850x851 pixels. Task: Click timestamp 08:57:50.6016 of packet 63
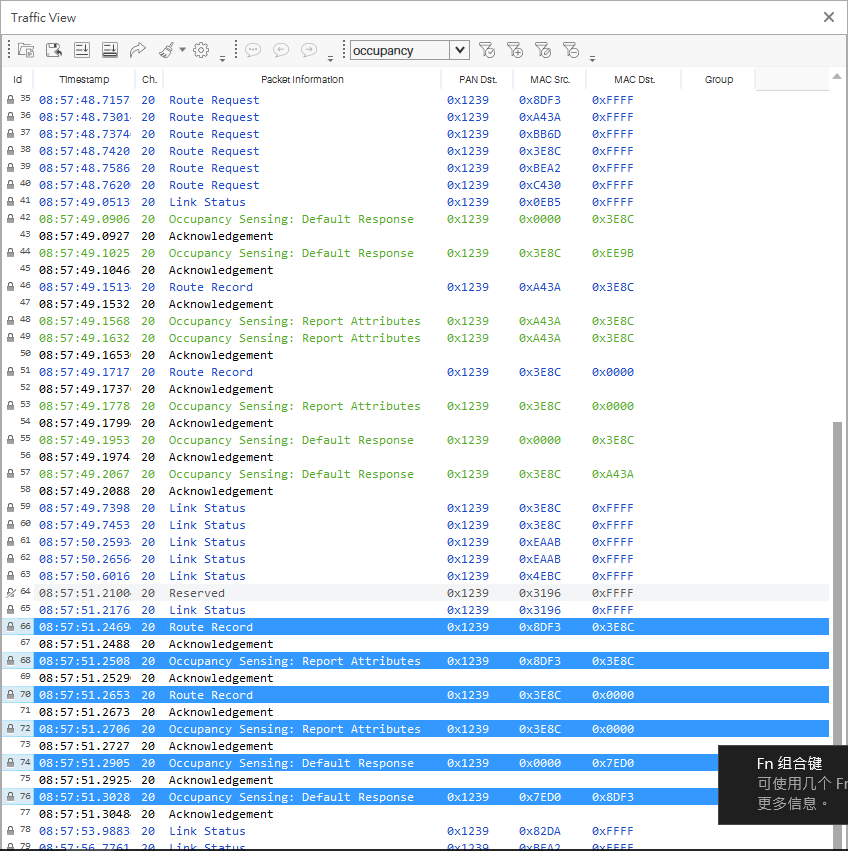(x=84, y=576)
